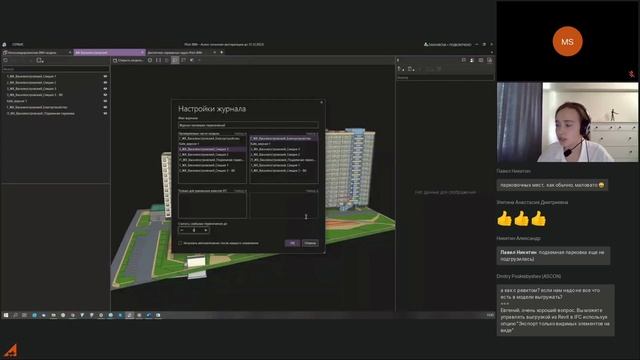Screen dimensions: 640x360
Task: Close the third document tab
Action: [x=214, y=52]
